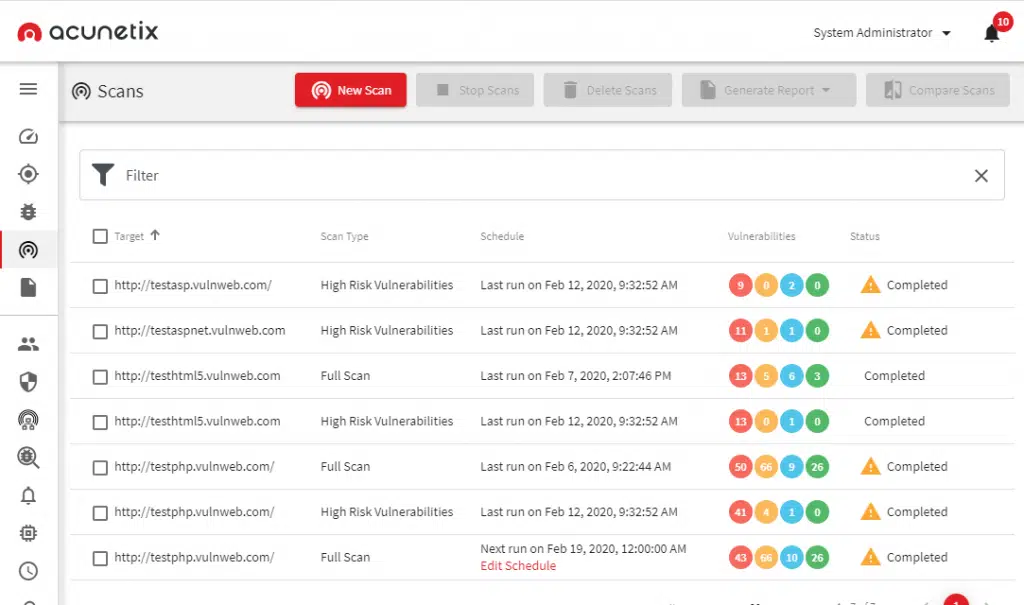Click the Acunetix logo

[88, 31]
